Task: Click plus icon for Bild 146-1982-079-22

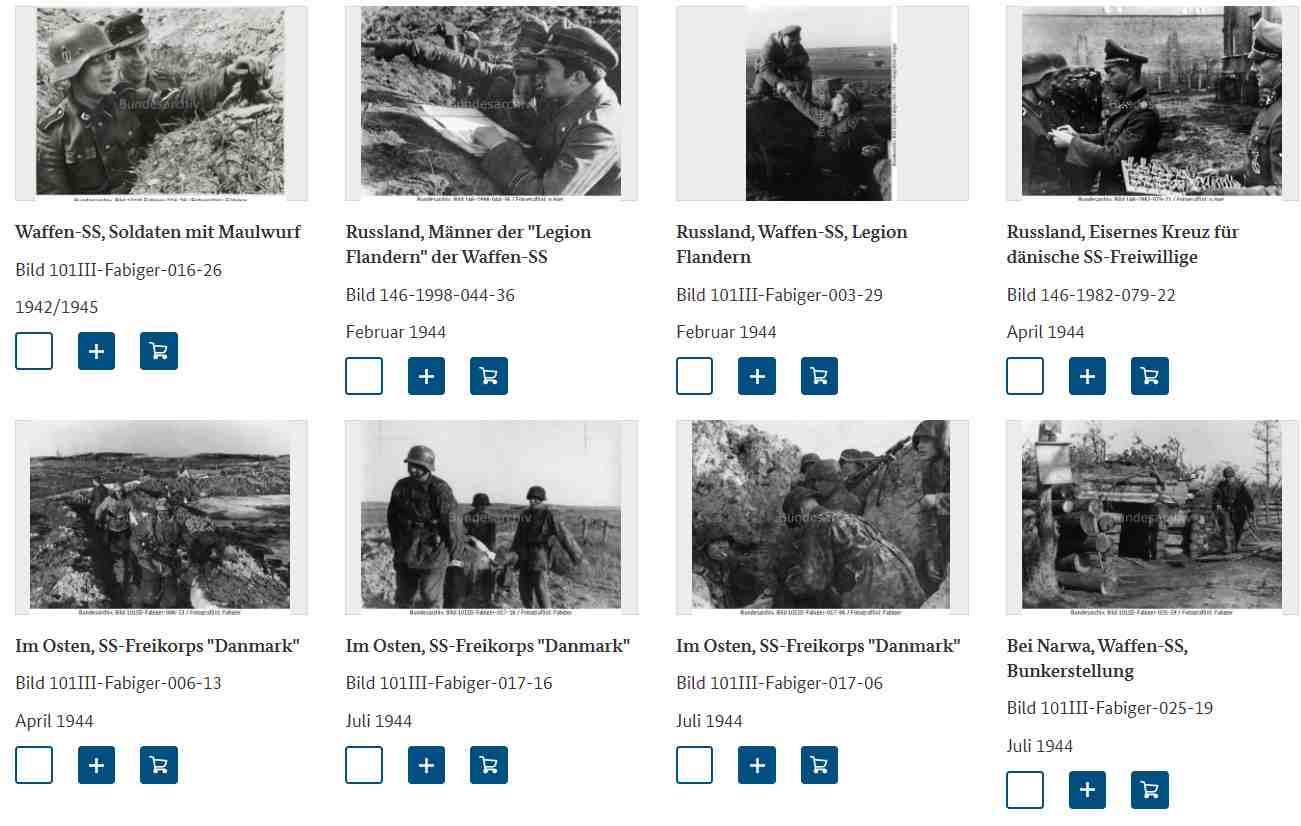Action: [1088, 376]
